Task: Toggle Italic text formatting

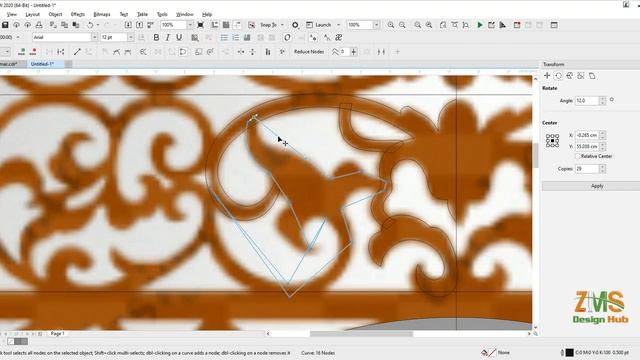Action: coord(167,38)
